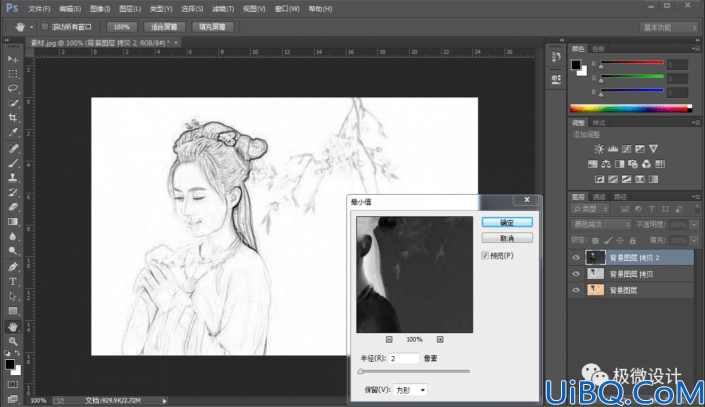Select the Dodge tool
This screenshot has height=407, width=705.
(13, 251)
